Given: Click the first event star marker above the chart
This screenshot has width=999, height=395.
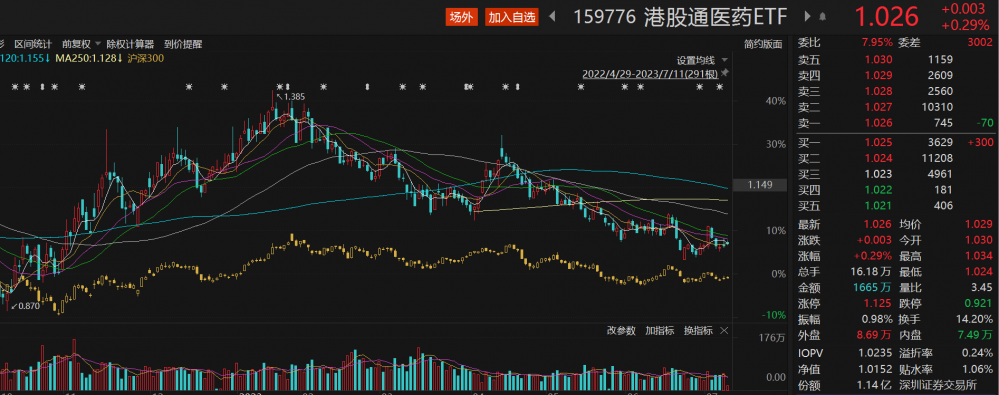Looking at the screenshot, I should (15, 87).
